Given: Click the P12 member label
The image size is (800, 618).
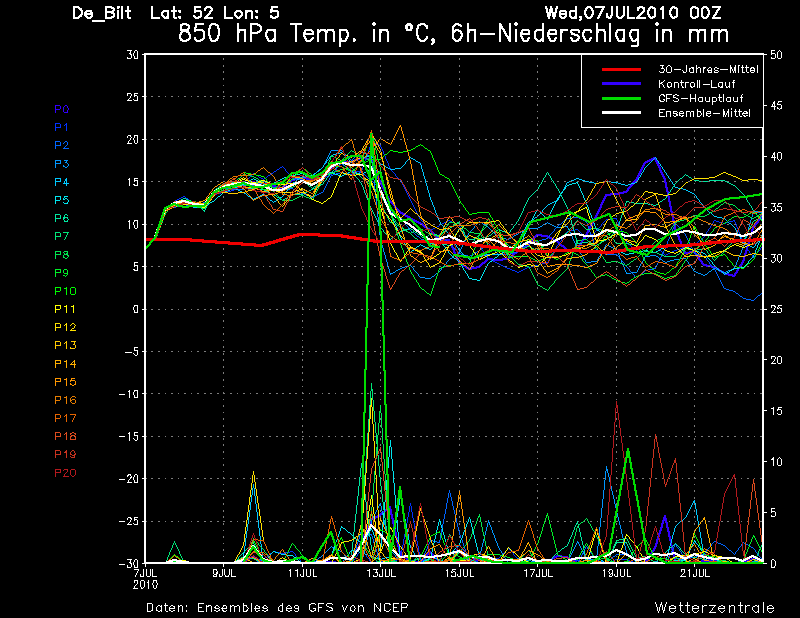Looking at the screenshot, I should tap(65, 327).
